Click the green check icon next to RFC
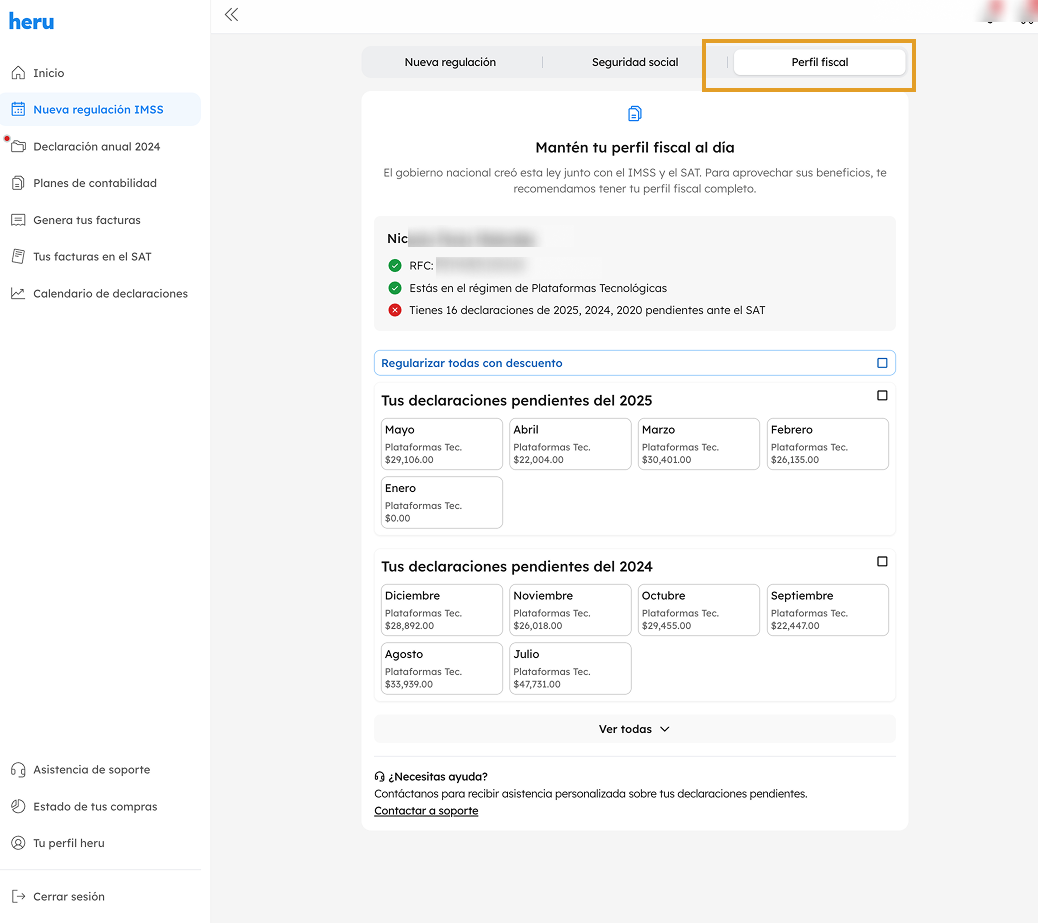 click(x=395, y=266)
